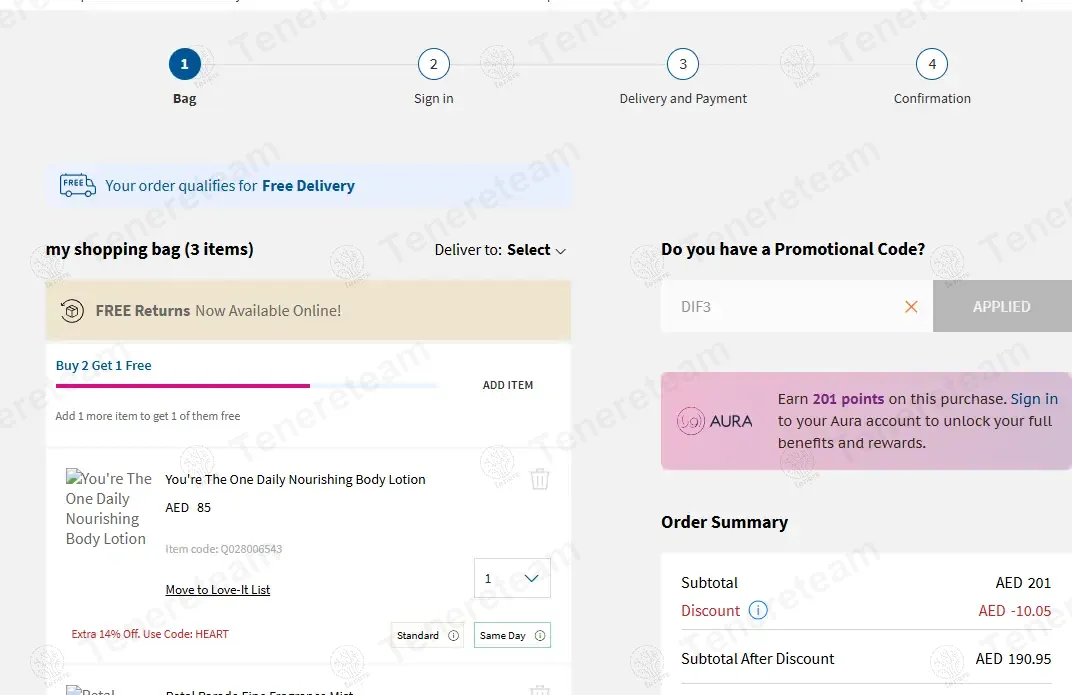Viewport: 1072px width, 695px height.
Task: Remove the DIF3 promo code with the X
Action: click(911, 307)
